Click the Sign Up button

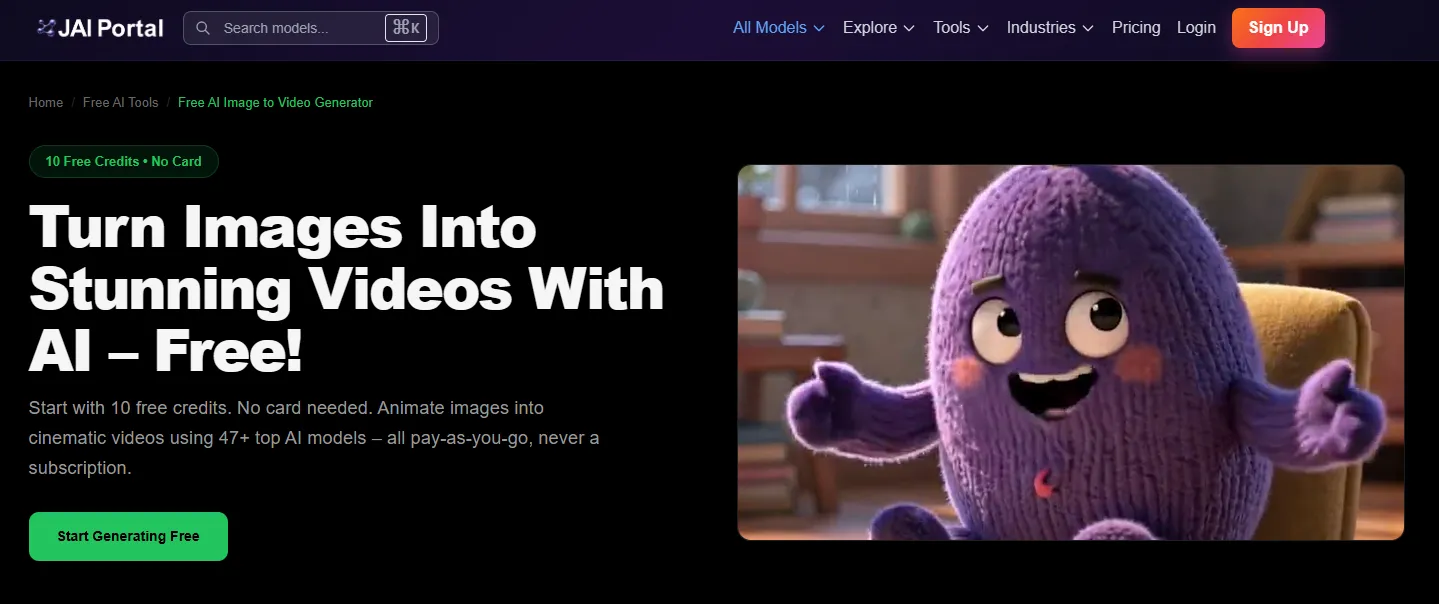tap(1278, 28)
